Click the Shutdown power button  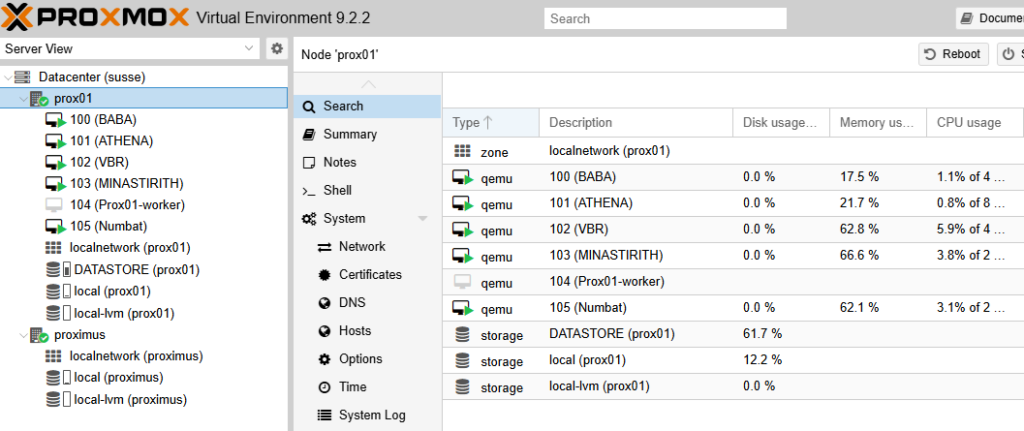(1011, 54)
